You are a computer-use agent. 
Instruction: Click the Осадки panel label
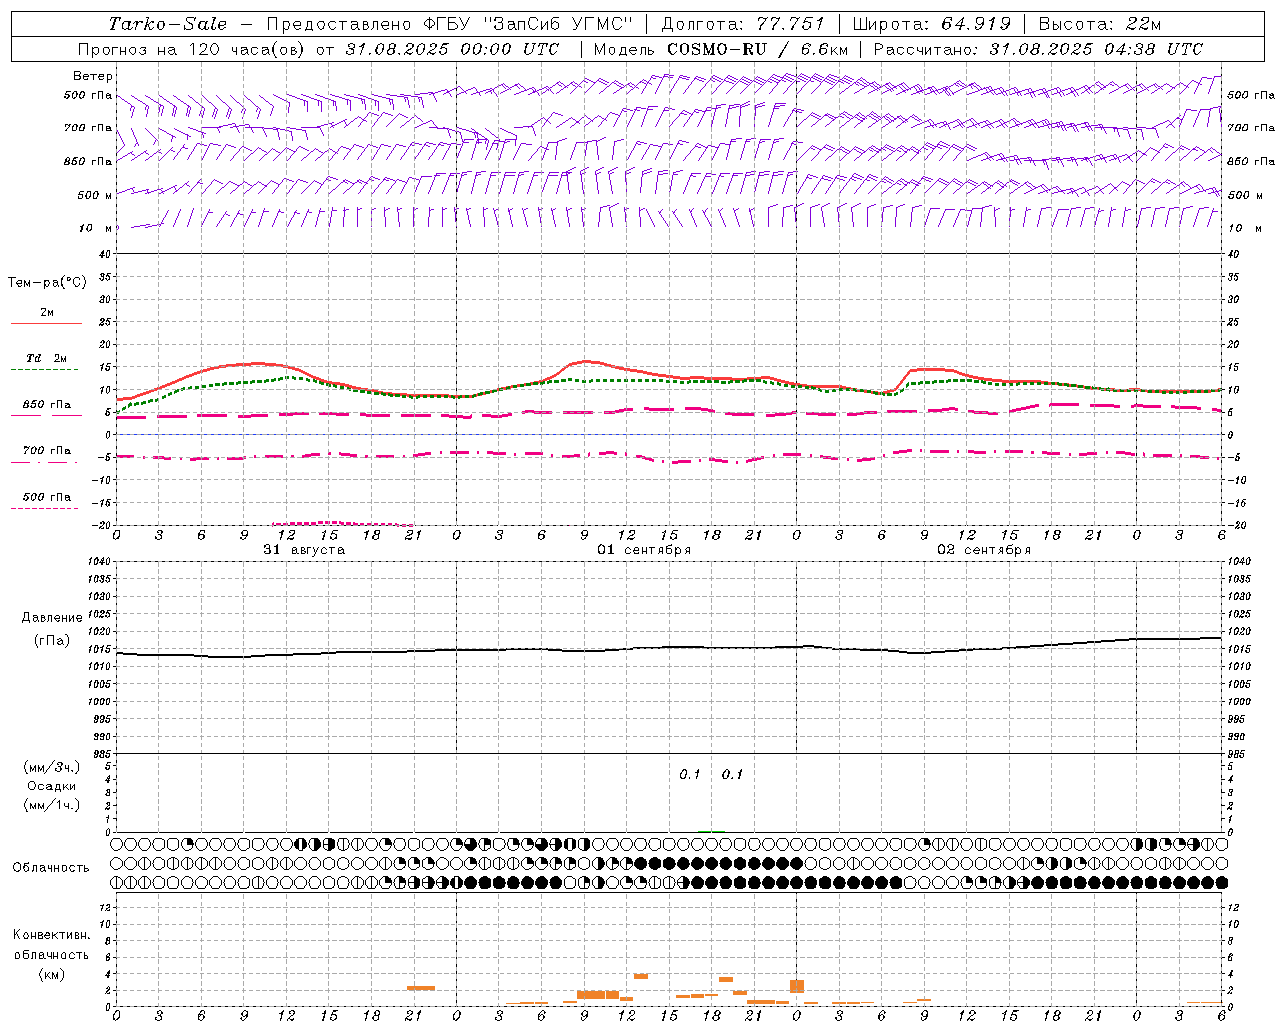tap(52, 786)
